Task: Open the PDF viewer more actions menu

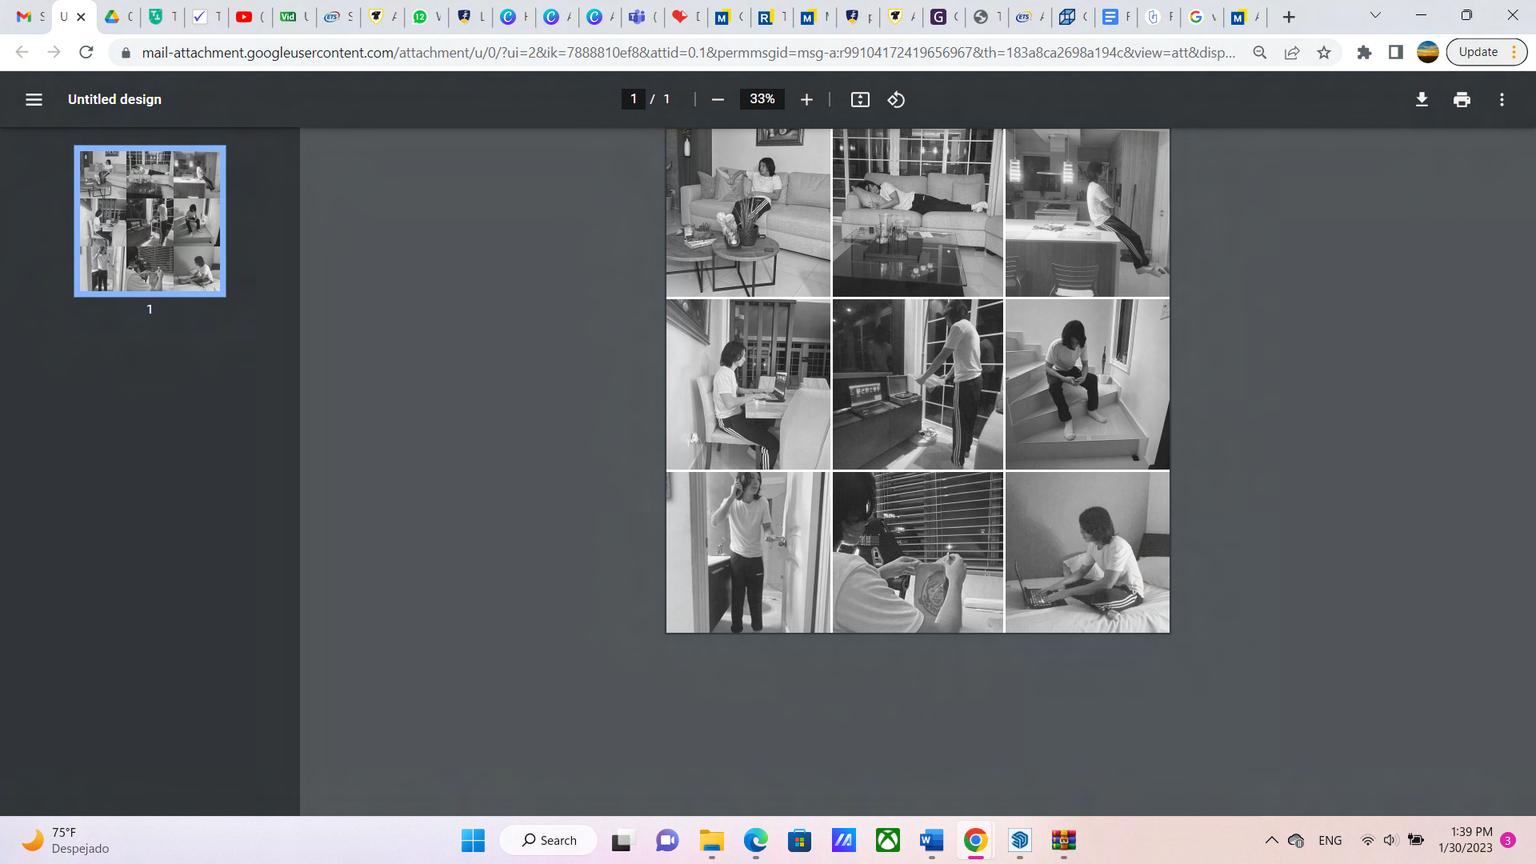Action: click(x=1501, y=99)
